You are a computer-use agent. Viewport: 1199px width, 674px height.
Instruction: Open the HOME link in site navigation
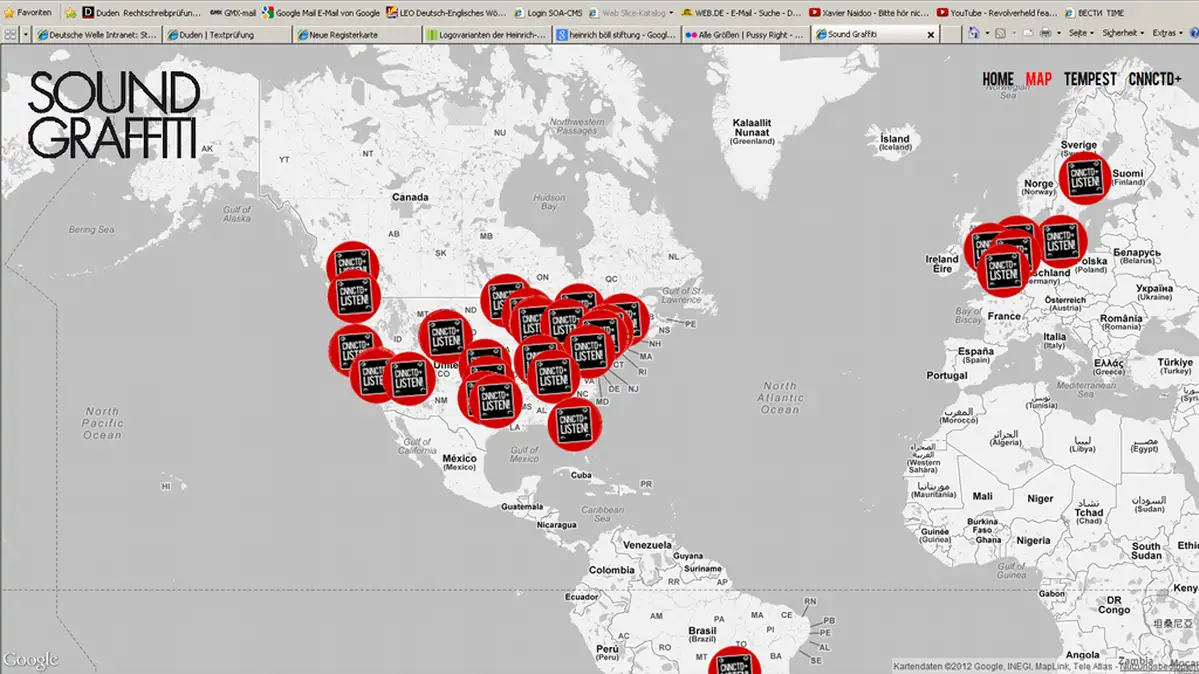click(997, 79)
